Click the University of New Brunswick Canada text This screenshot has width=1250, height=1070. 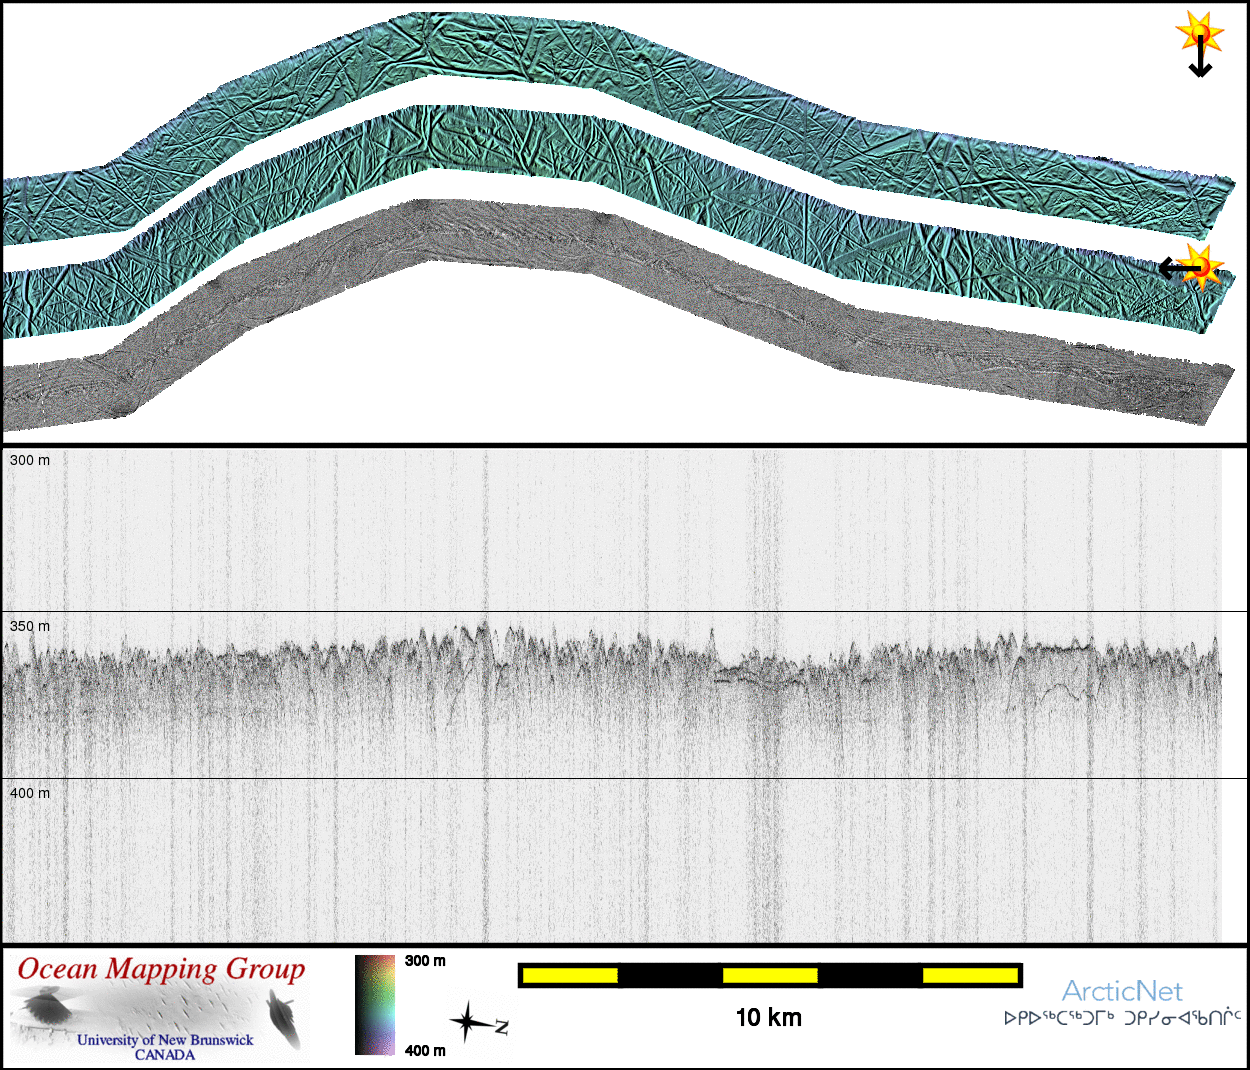click(165, 1046)
